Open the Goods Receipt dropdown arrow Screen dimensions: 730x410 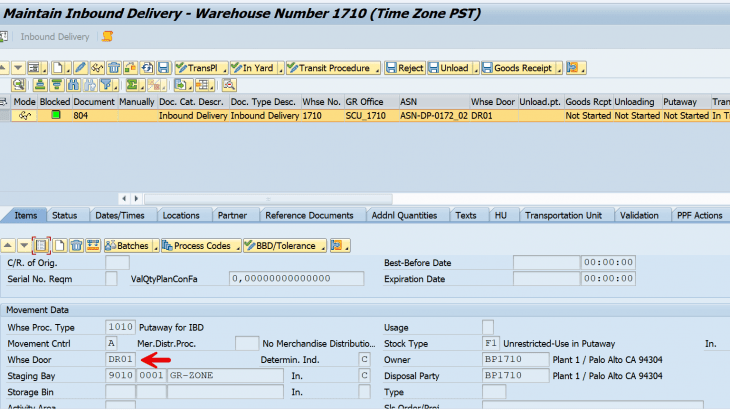tap(559, 70)
